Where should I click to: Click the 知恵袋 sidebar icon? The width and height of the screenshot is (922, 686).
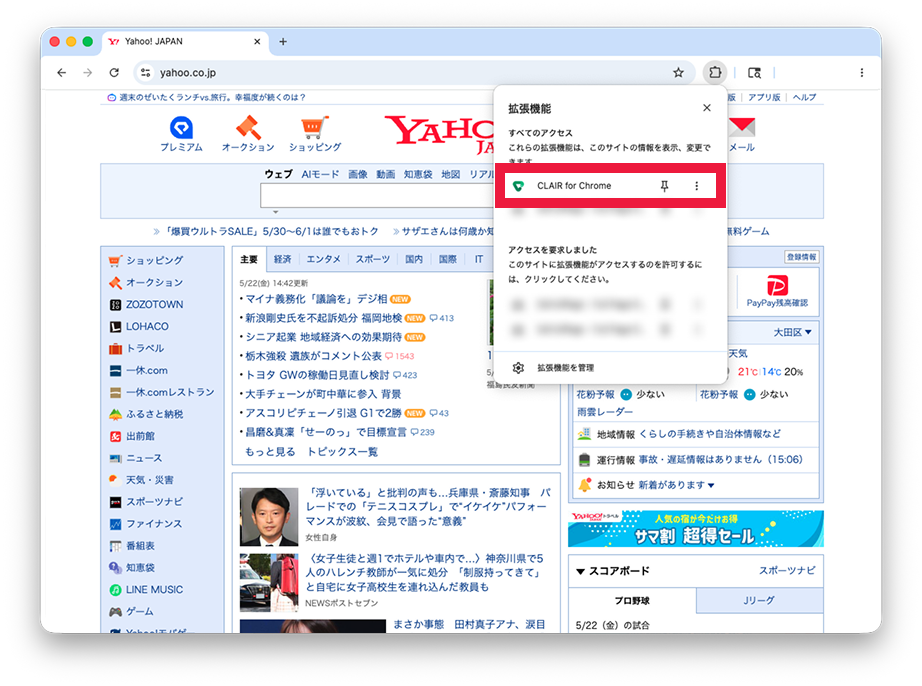tap(115, 568)
